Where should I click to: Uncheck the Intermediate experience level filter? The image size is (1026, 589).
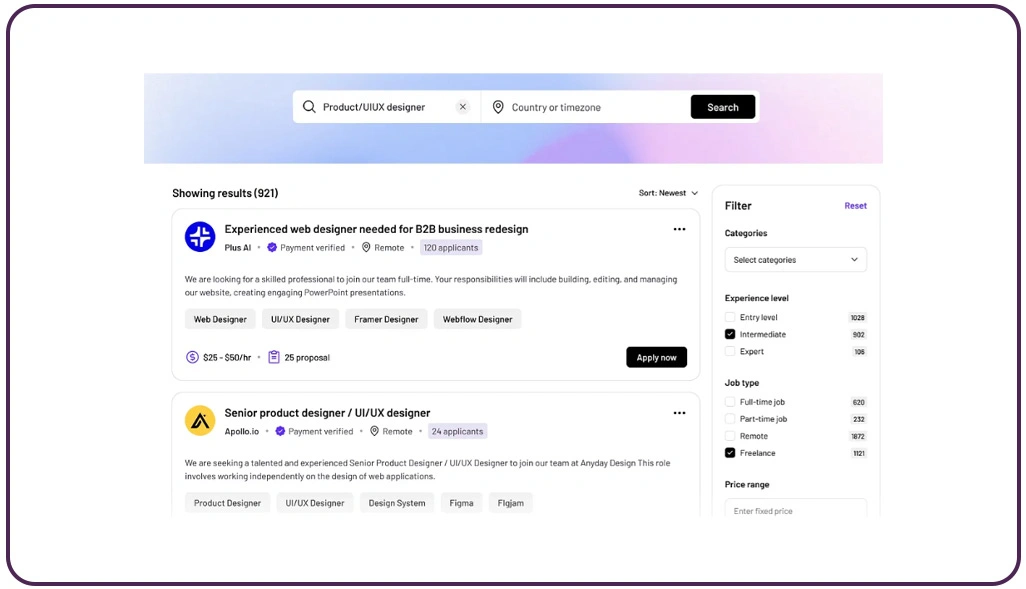729,334
